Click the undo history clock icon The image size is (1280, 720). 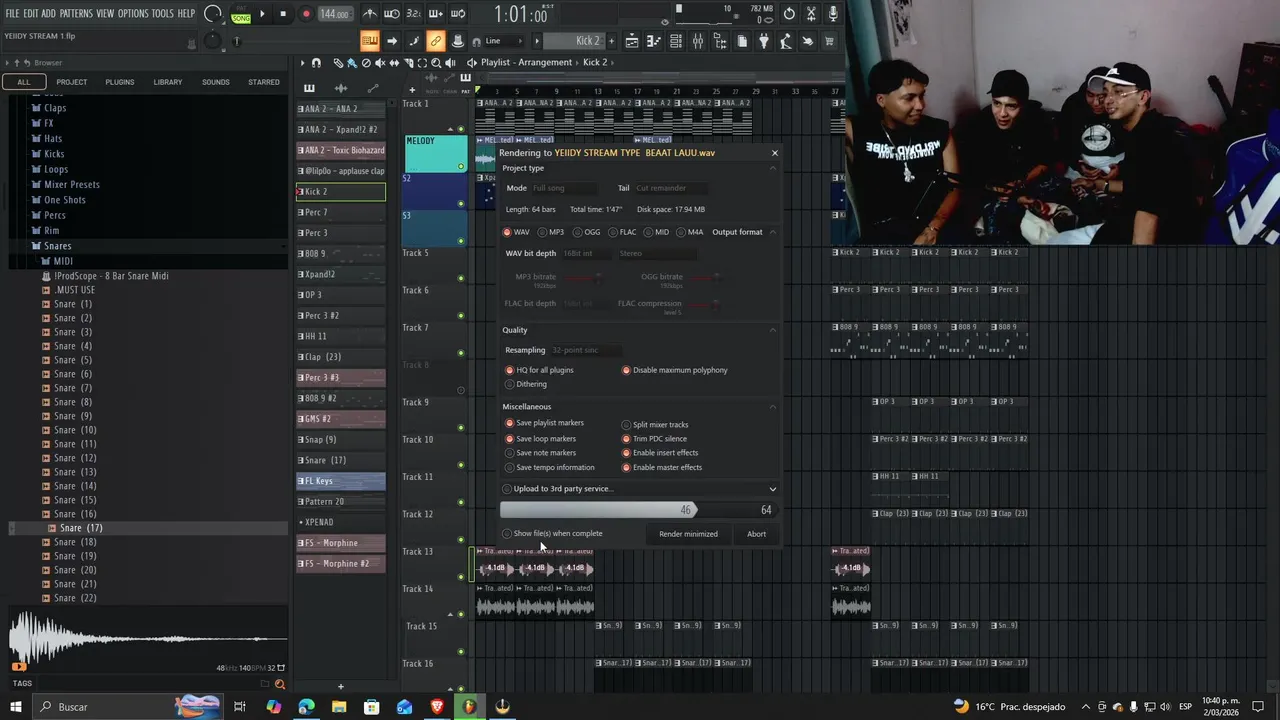789,14
